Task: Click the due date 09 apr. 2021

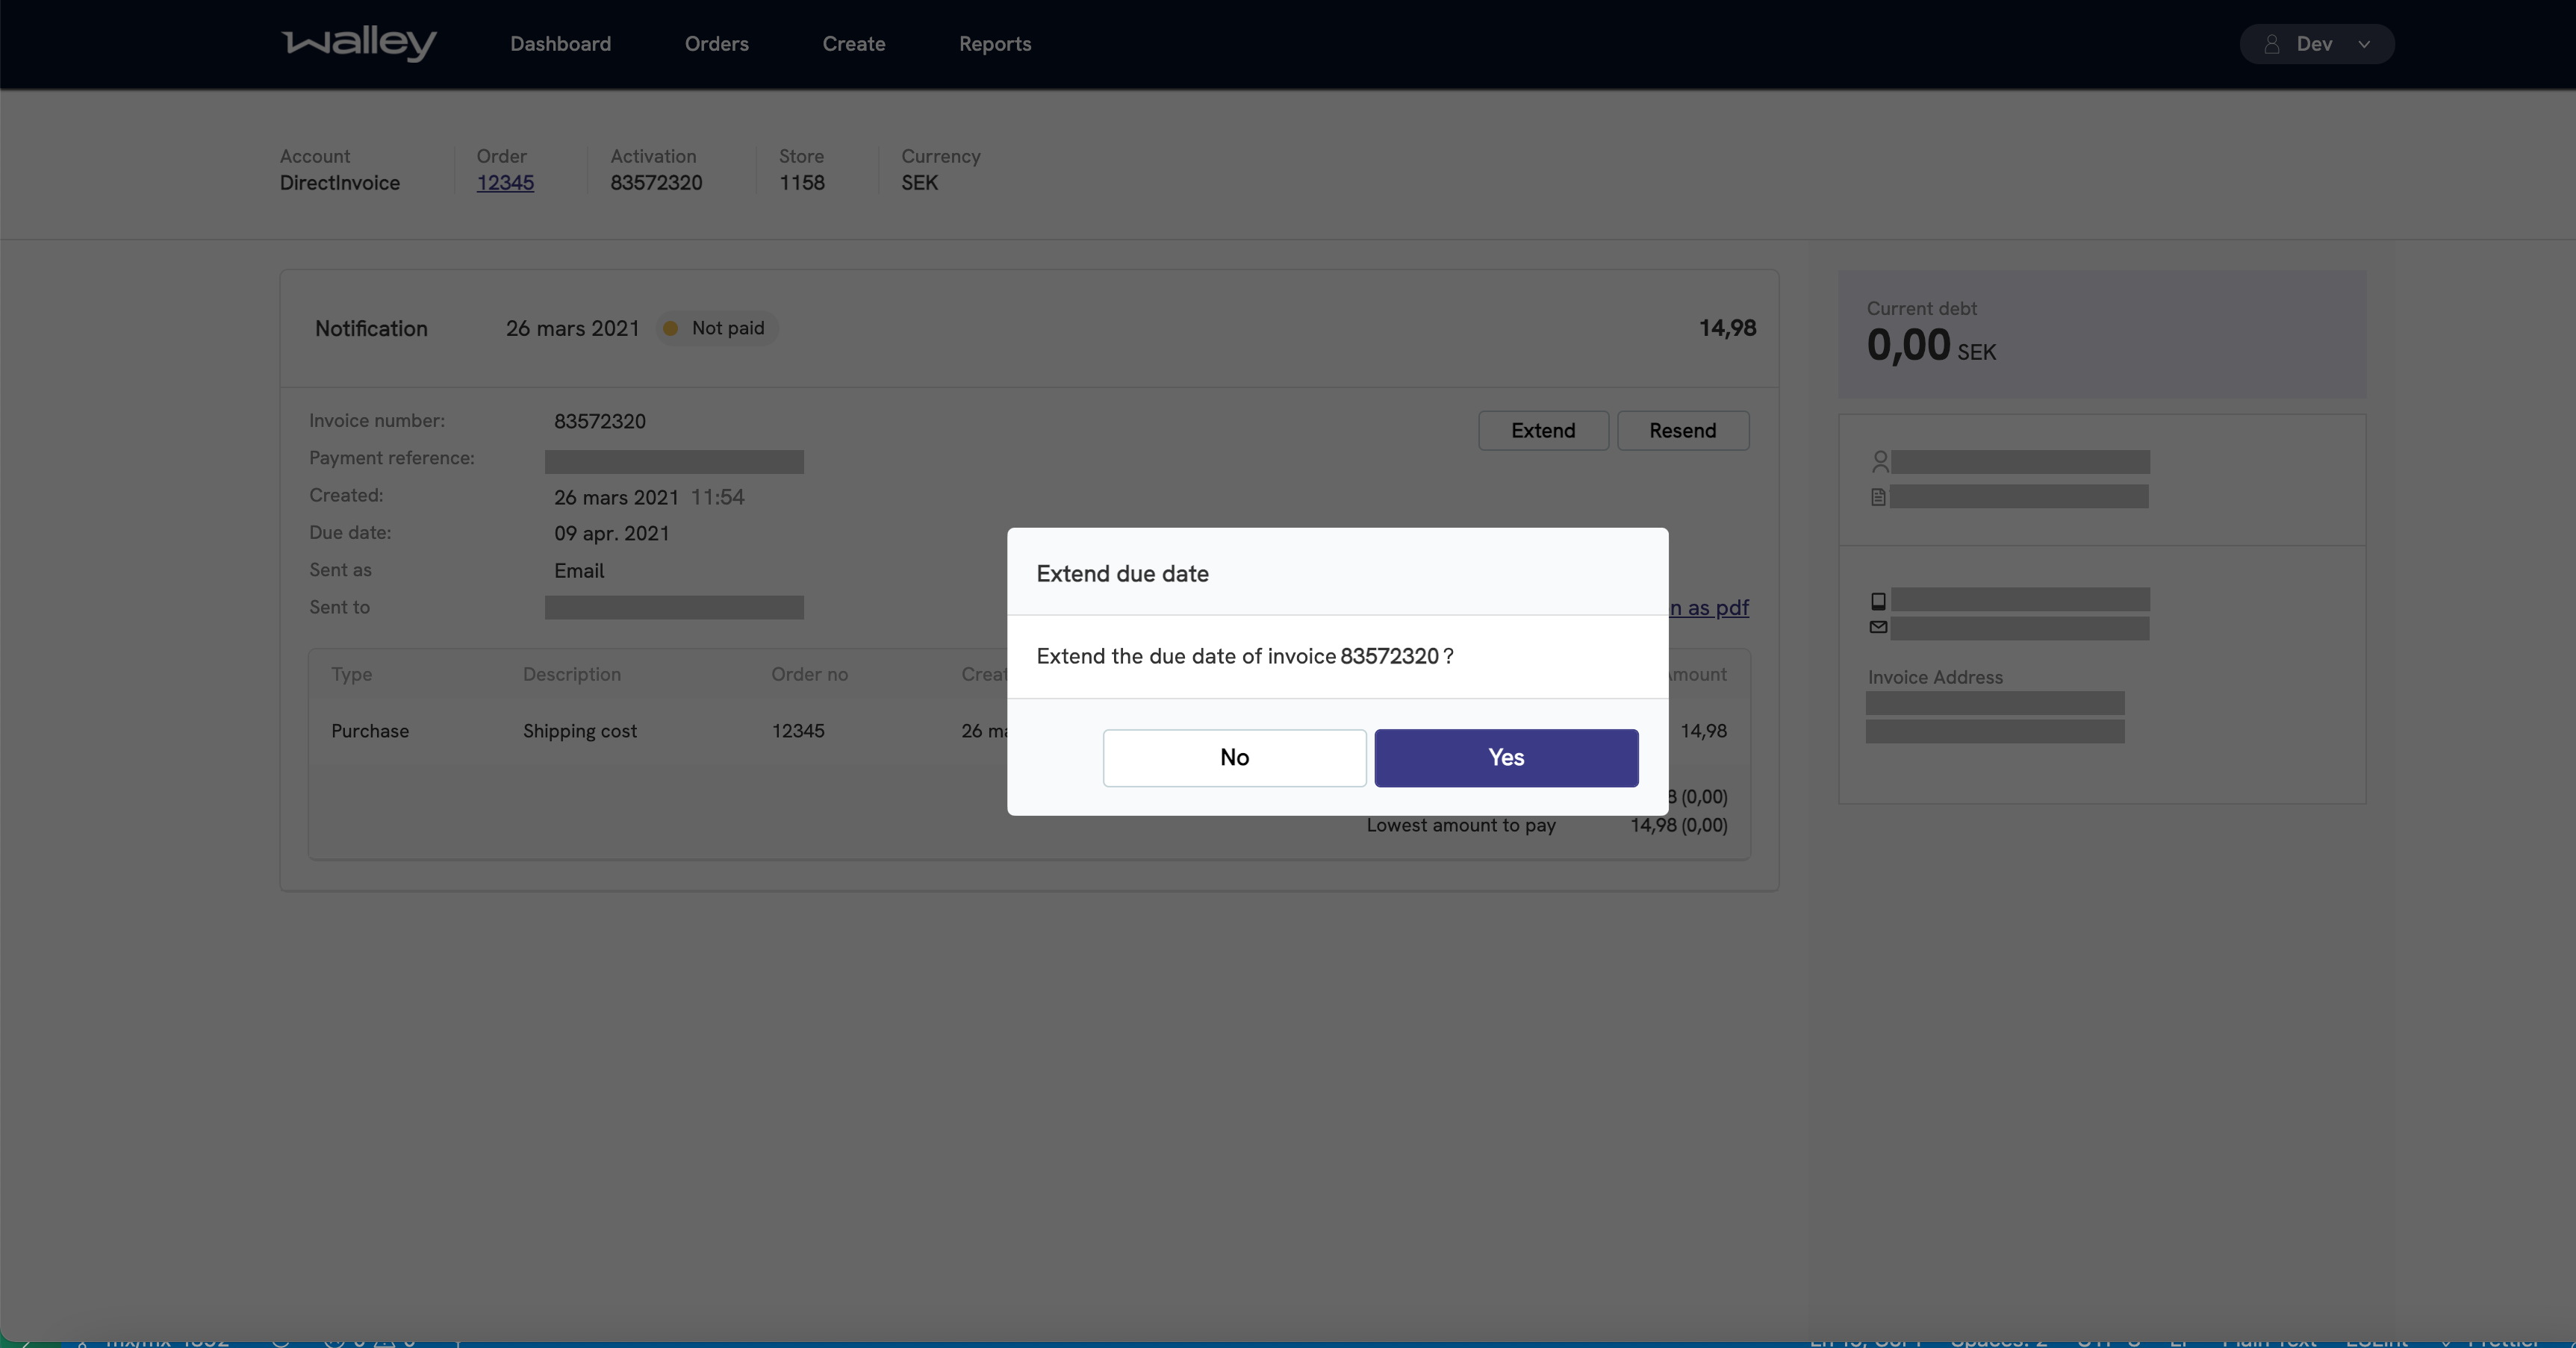Action: click(x=611, y=534)
